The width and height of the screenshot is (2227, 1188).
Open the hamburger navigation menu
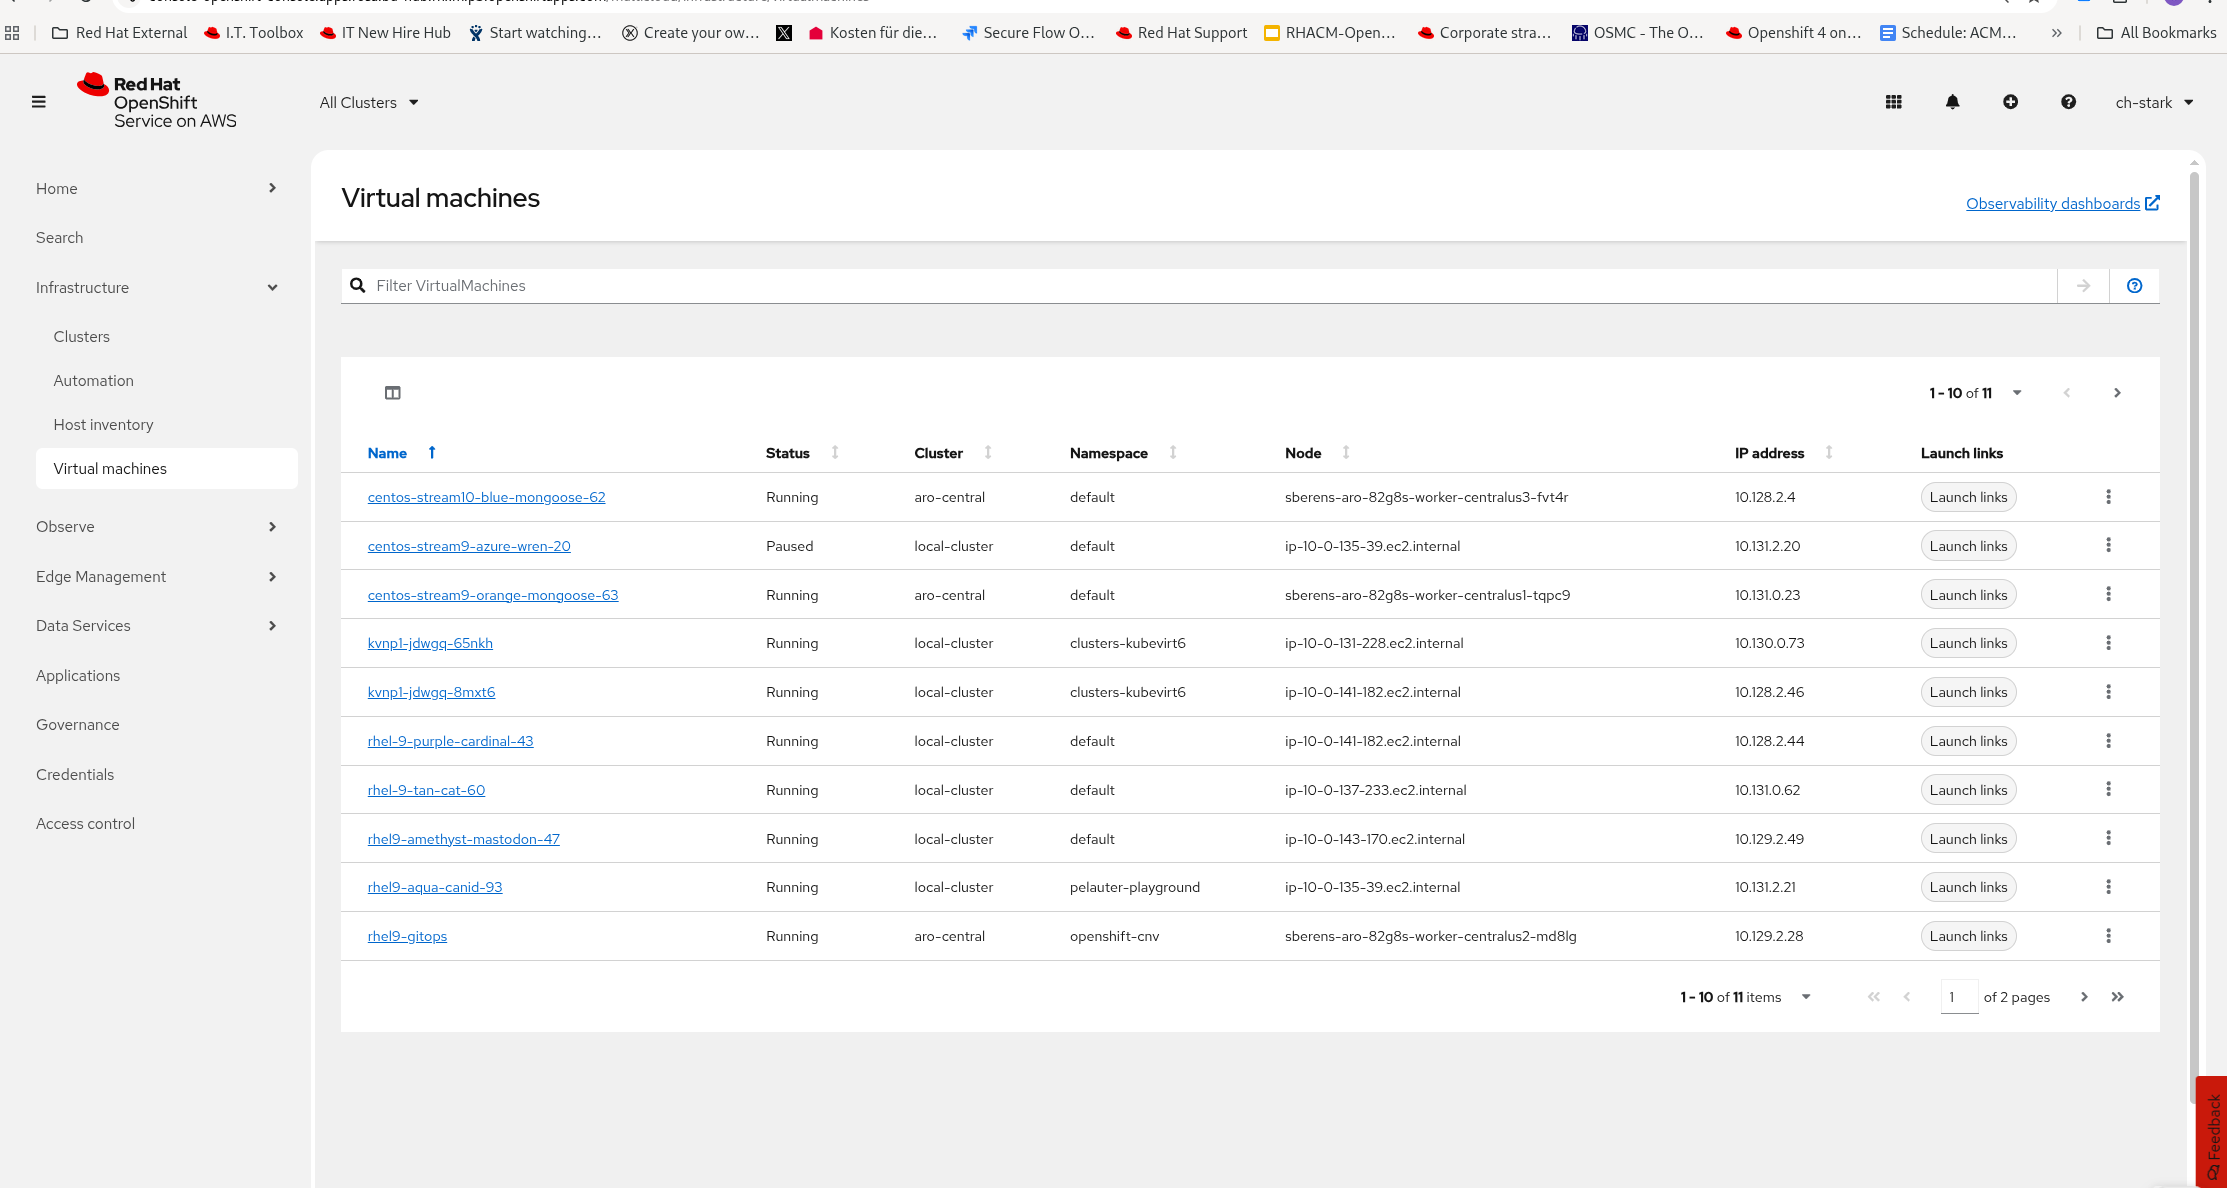click(39, 102)
